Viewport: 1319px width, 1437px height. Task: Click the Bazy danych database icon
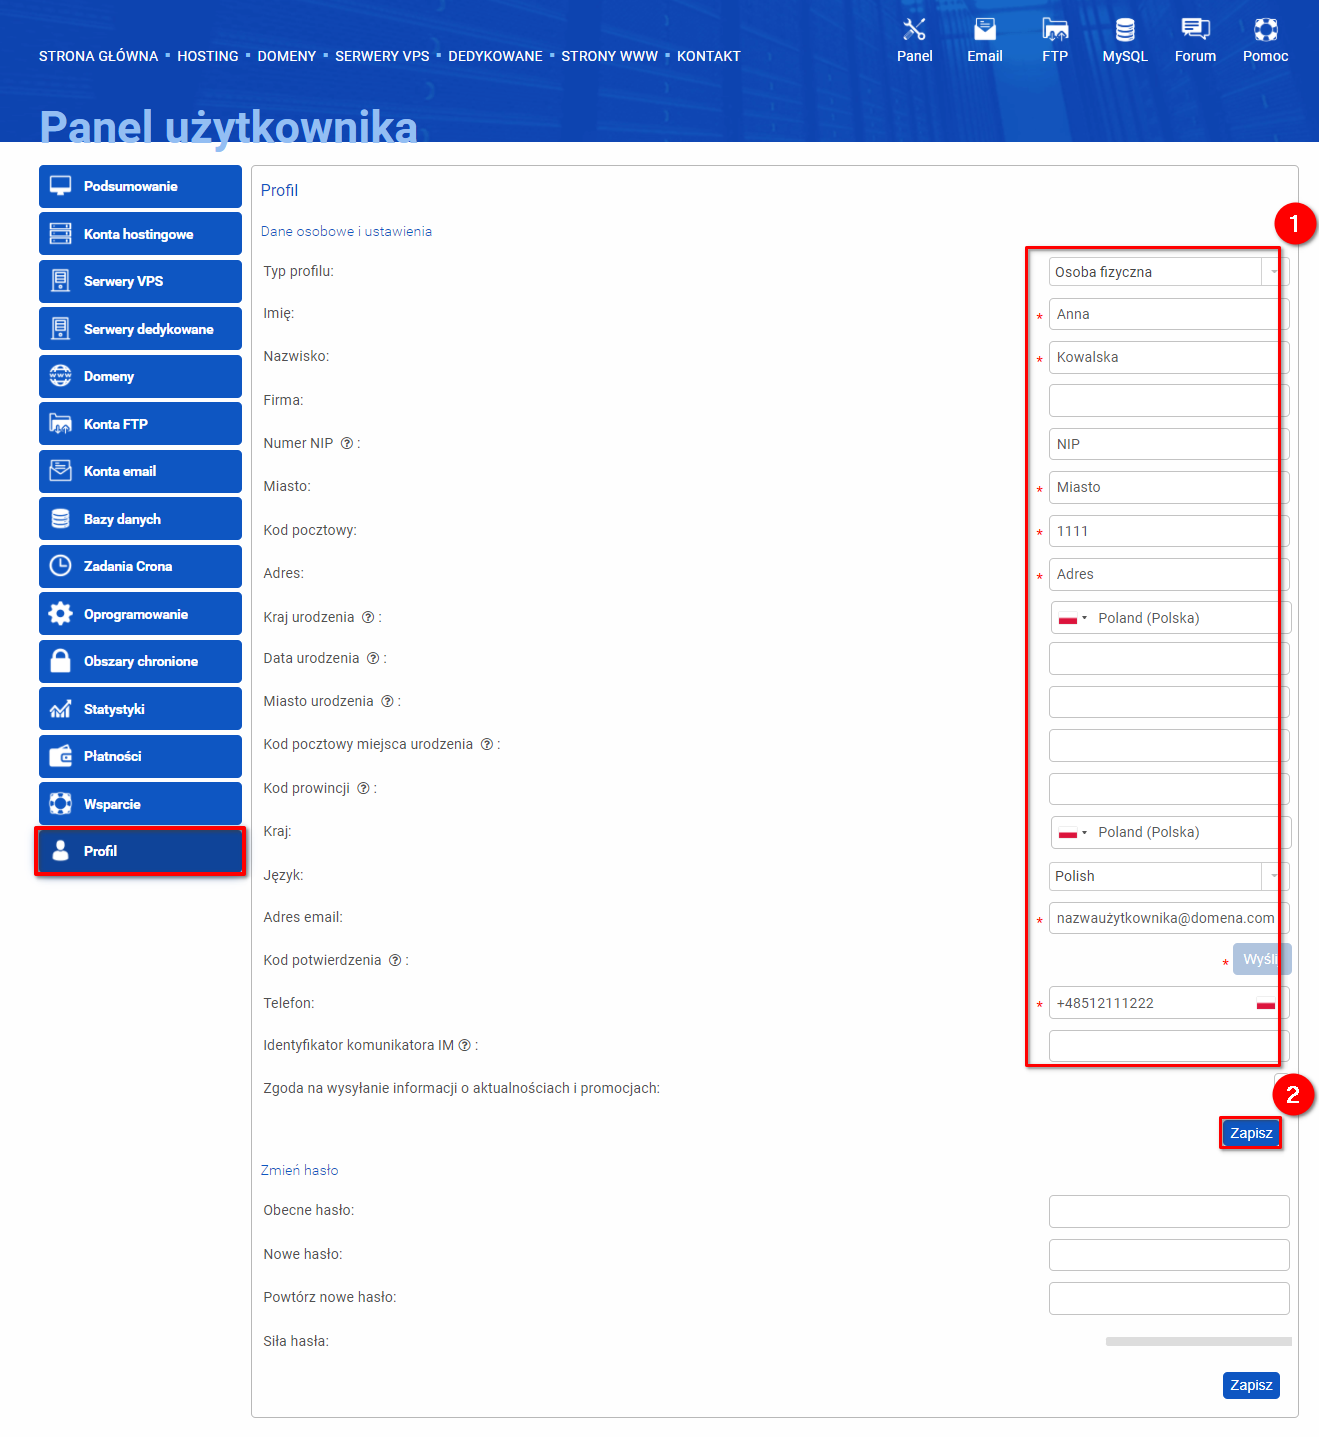pos(61,519)
